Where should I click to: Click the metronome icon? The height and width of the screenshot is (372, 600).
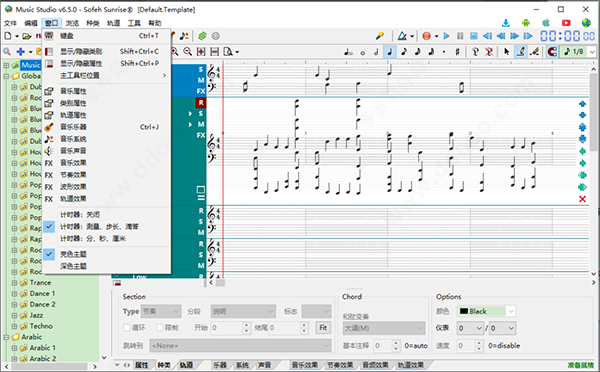(402, 36)
